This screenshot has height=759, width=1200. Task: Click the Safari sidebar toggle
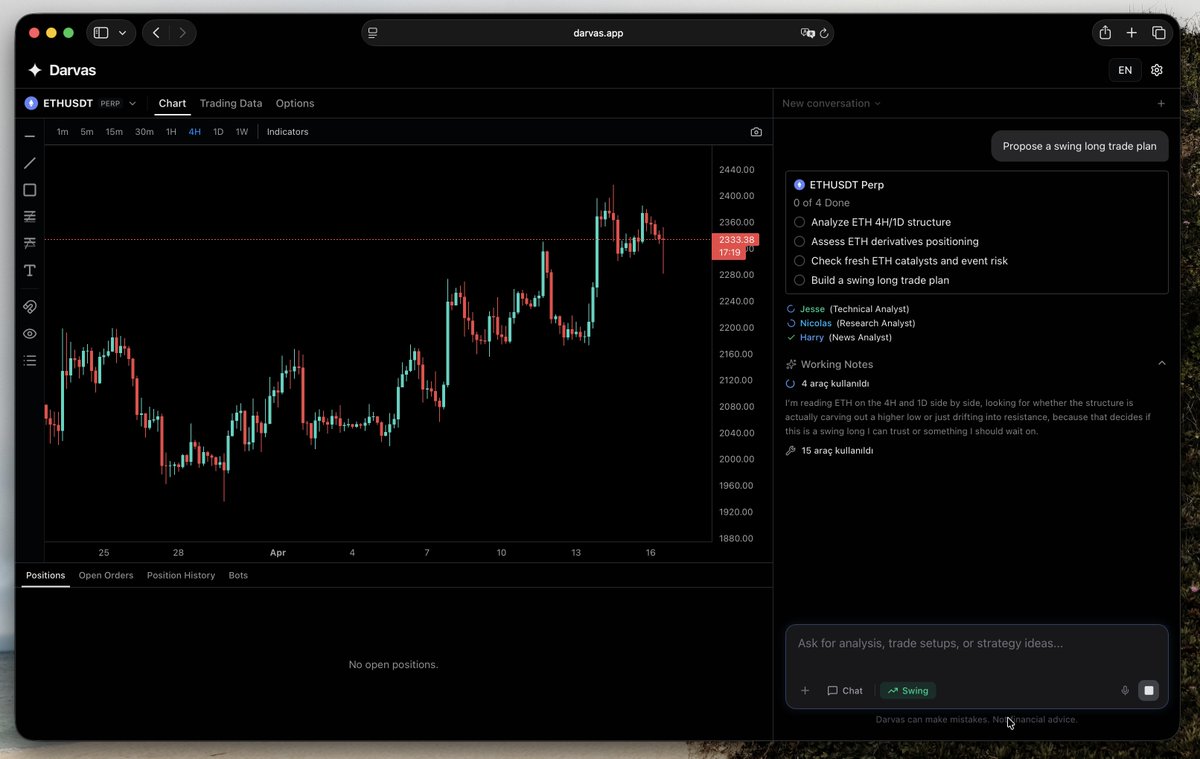pos(101,33)
